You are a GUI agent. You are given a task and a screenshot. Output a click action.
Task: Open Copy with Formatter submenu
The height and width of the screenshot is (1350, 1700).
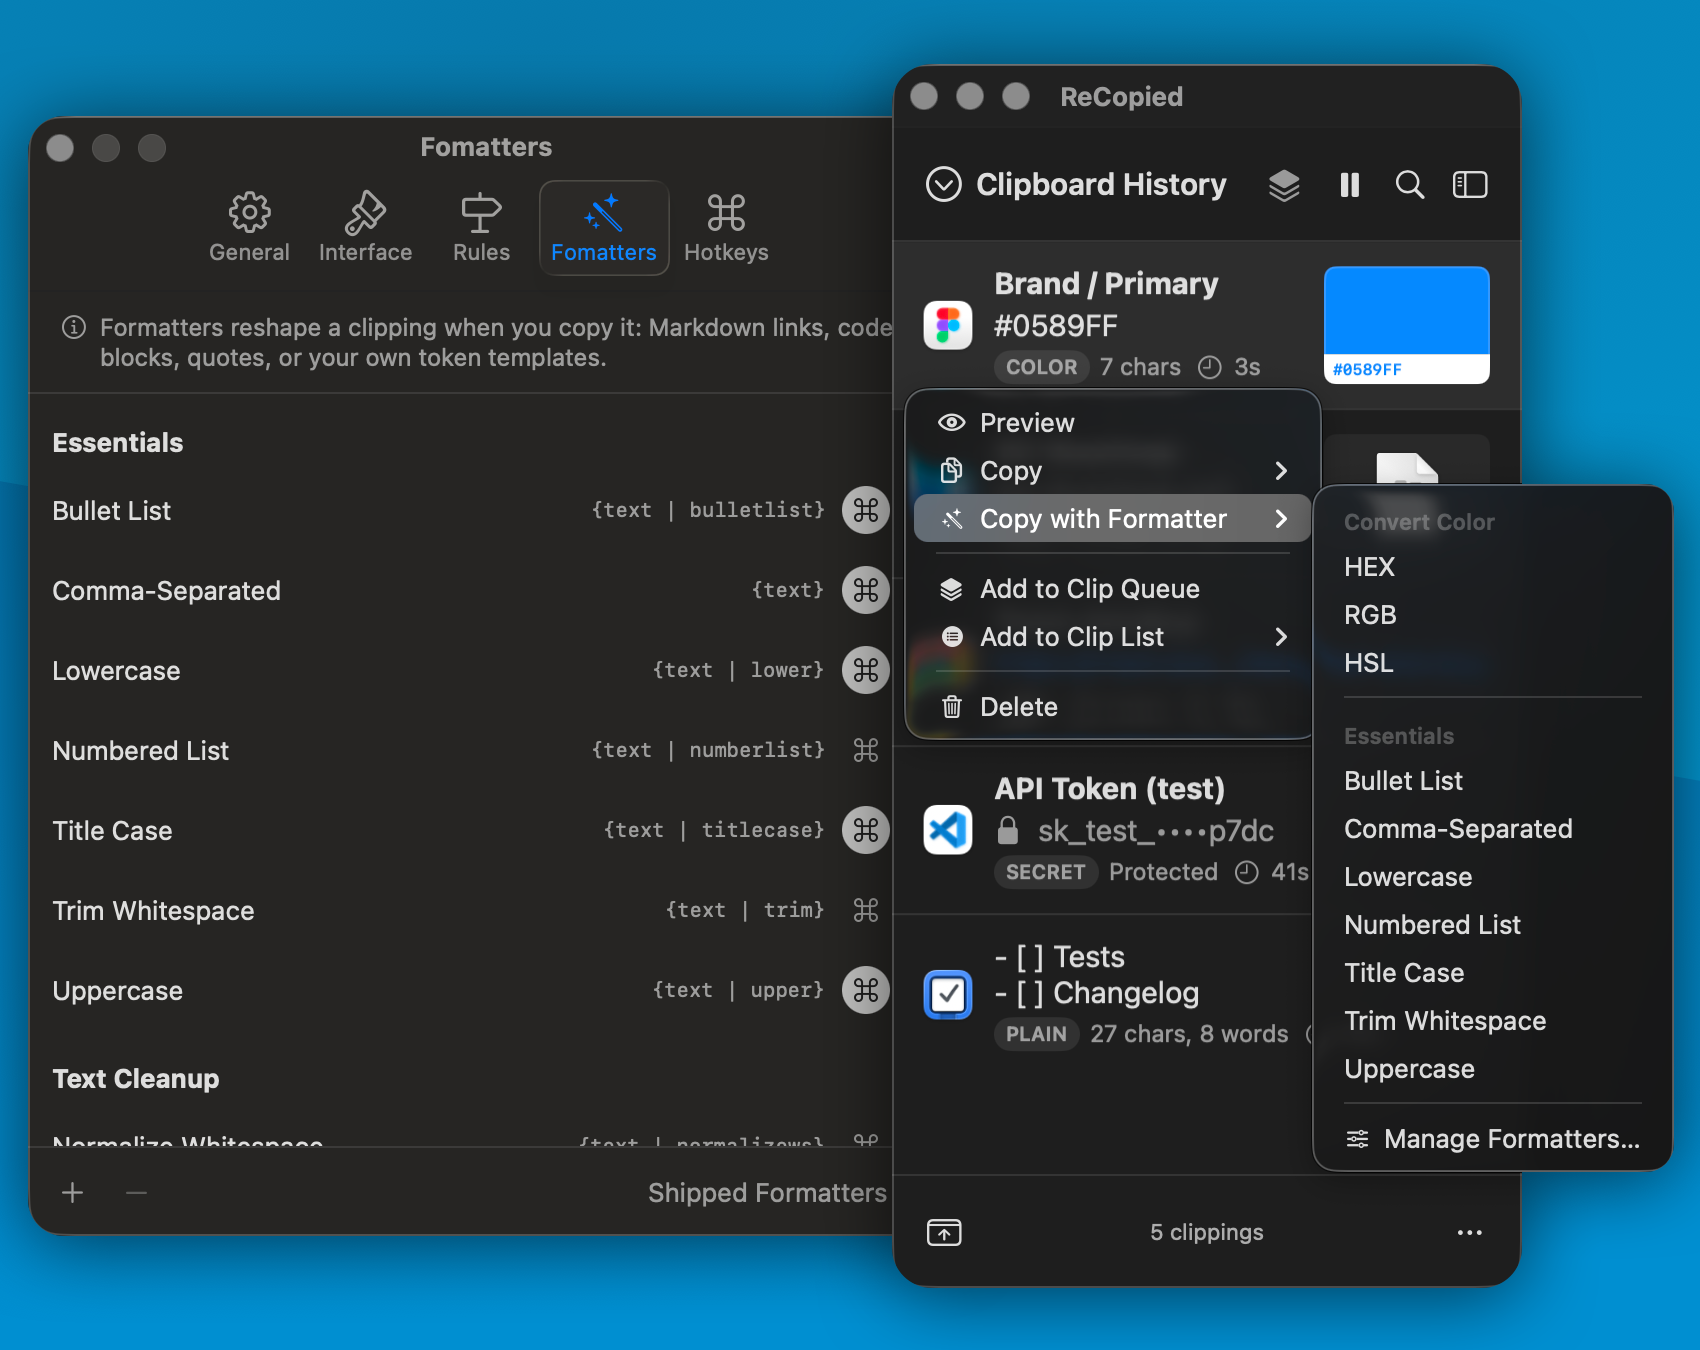(1112, 519)
